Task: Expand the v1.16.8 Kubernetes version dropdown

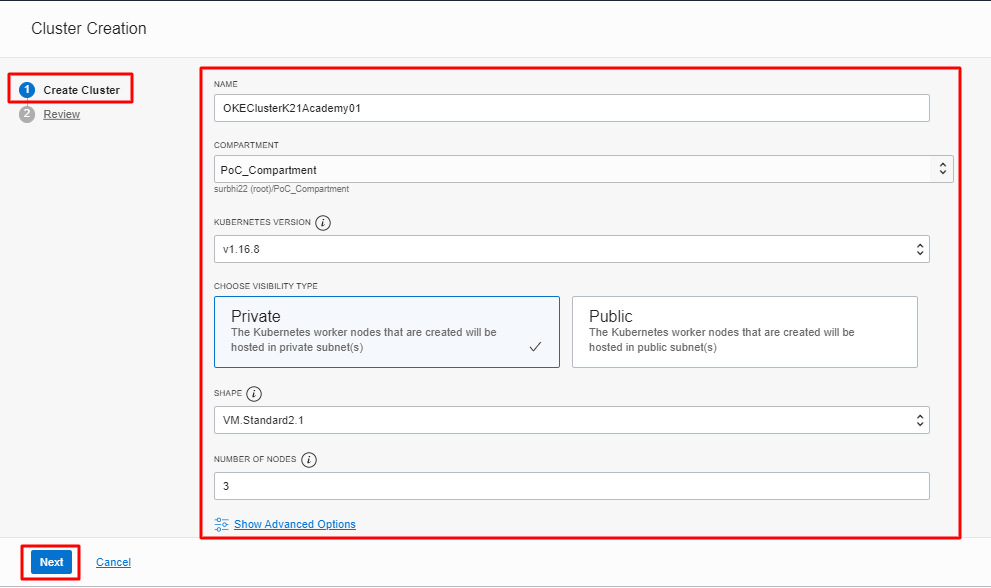Action: 571,249
